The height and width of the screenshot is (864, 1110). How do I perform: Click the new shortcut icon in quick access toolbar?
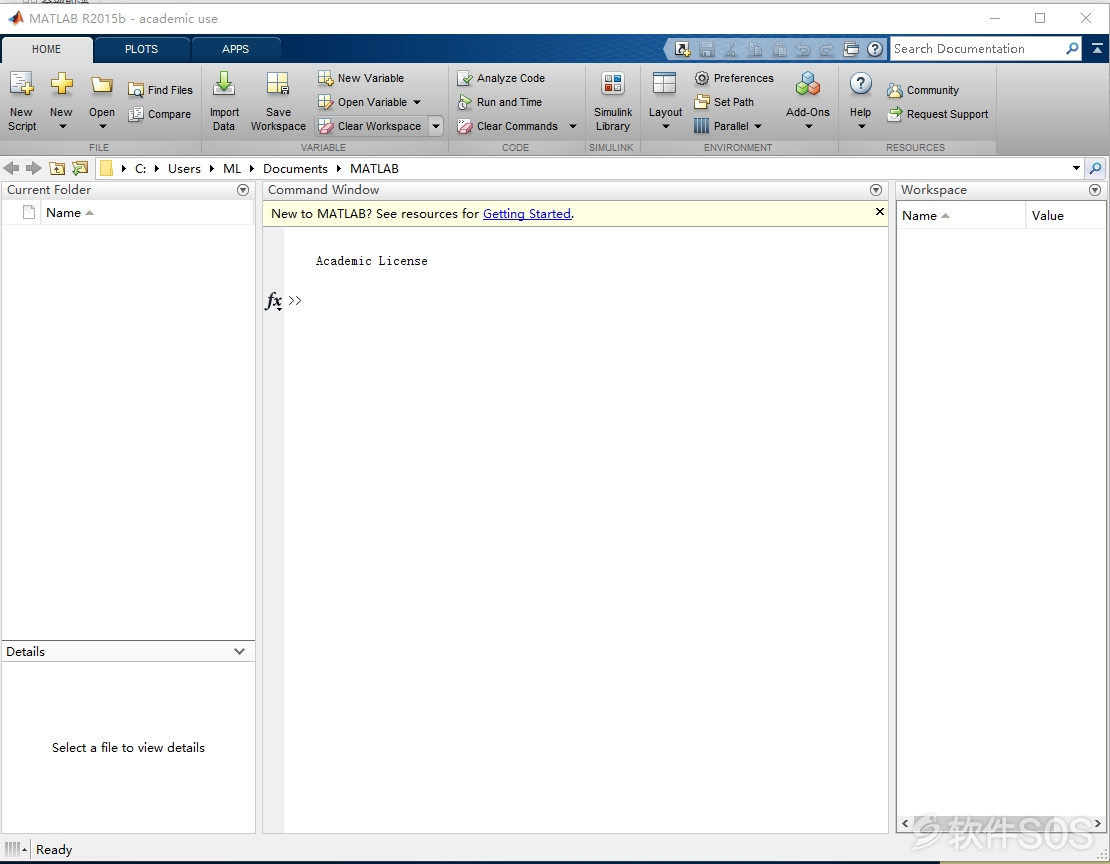click(x=682, y=49)
